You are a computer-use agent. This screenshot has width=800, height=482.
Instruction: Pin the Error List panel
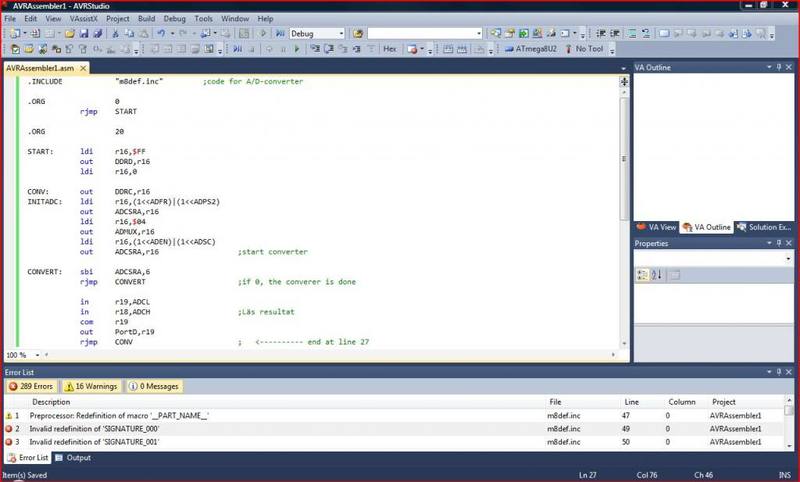pos(779,372)
